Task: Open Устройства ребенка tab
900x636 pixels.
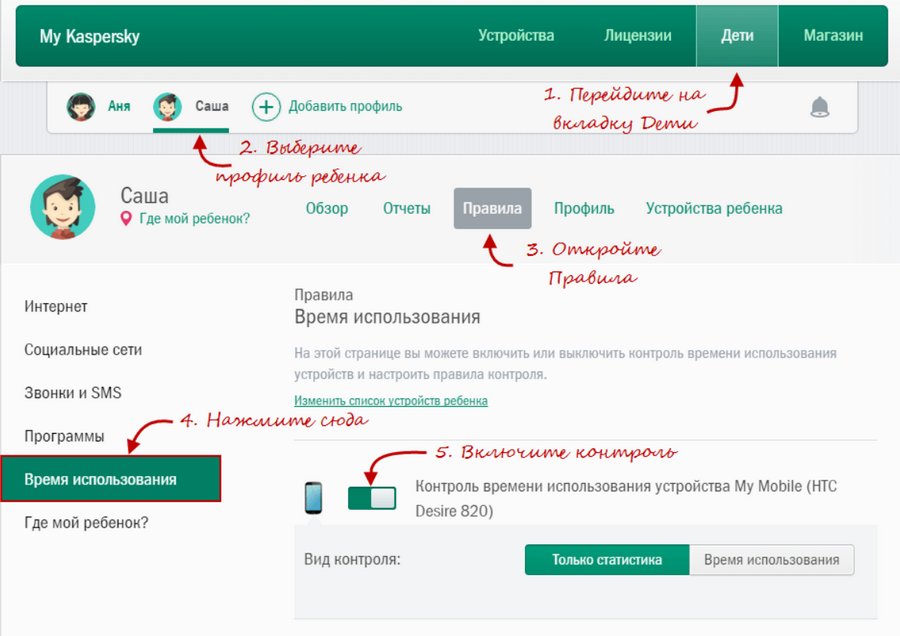Action: (x=714, y=208)
